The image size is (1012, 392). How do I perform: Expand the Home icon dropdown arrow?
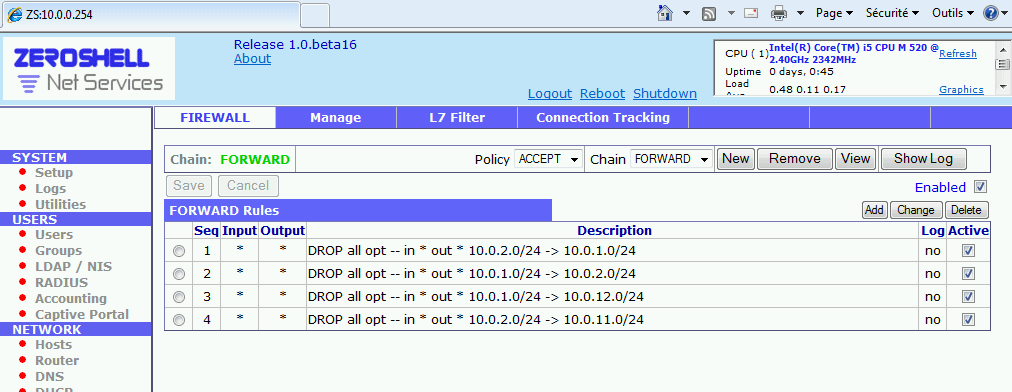686,13
